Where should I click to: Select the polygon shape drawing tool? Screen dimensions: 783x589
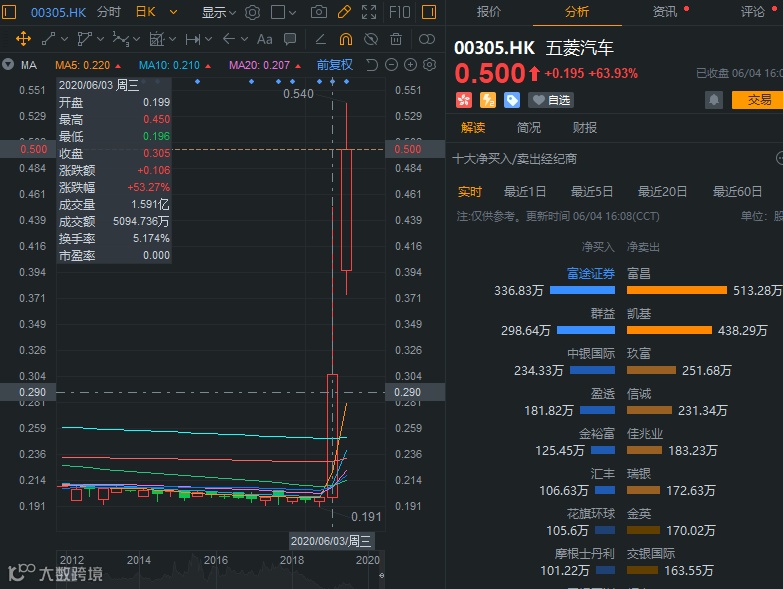pos(85,38)
